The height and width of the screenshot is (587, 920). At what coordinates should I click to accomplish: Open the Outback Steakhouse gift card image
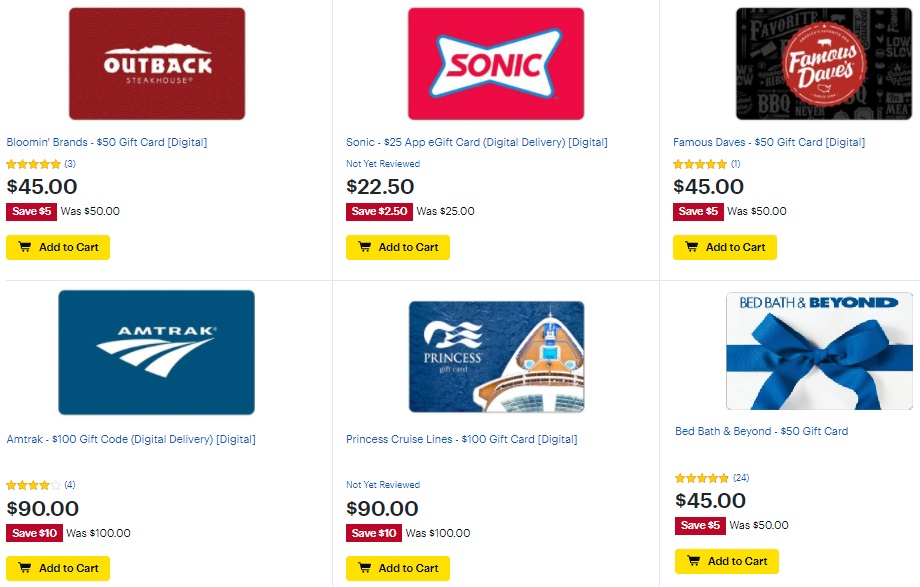pos(155,63)
